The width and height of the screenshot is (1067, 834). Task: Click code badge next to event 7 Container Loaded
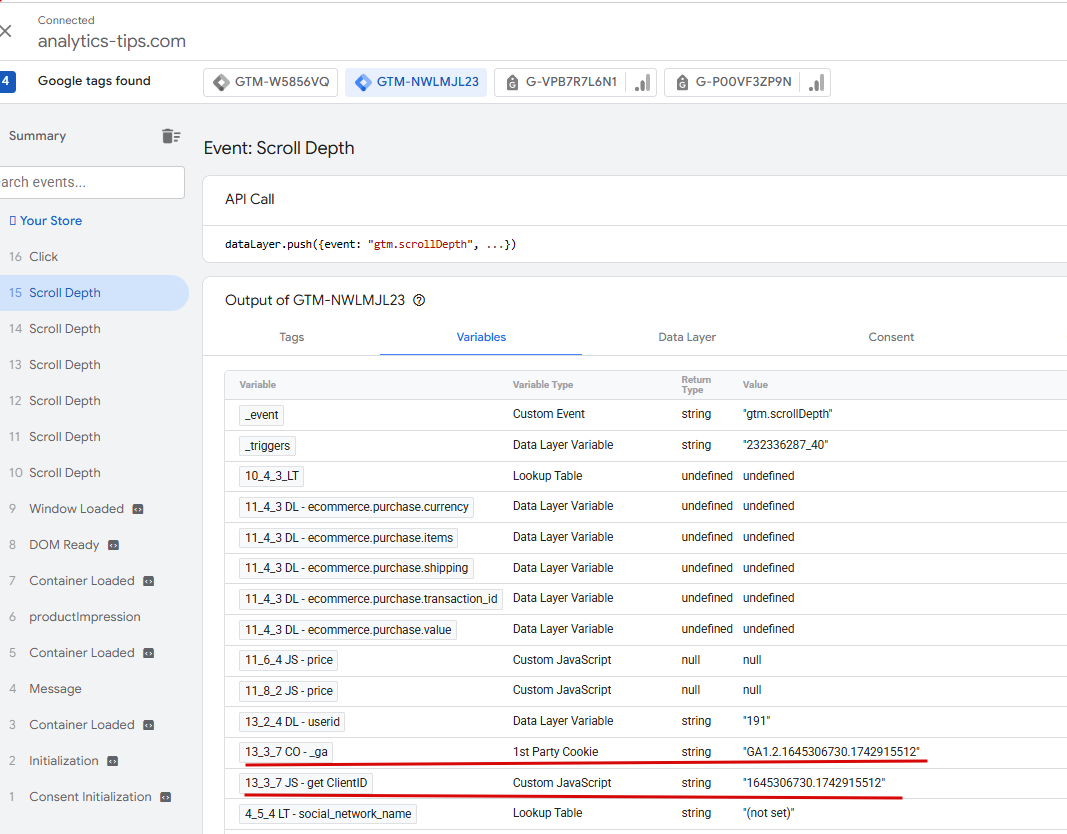click(x=148, y=581)
